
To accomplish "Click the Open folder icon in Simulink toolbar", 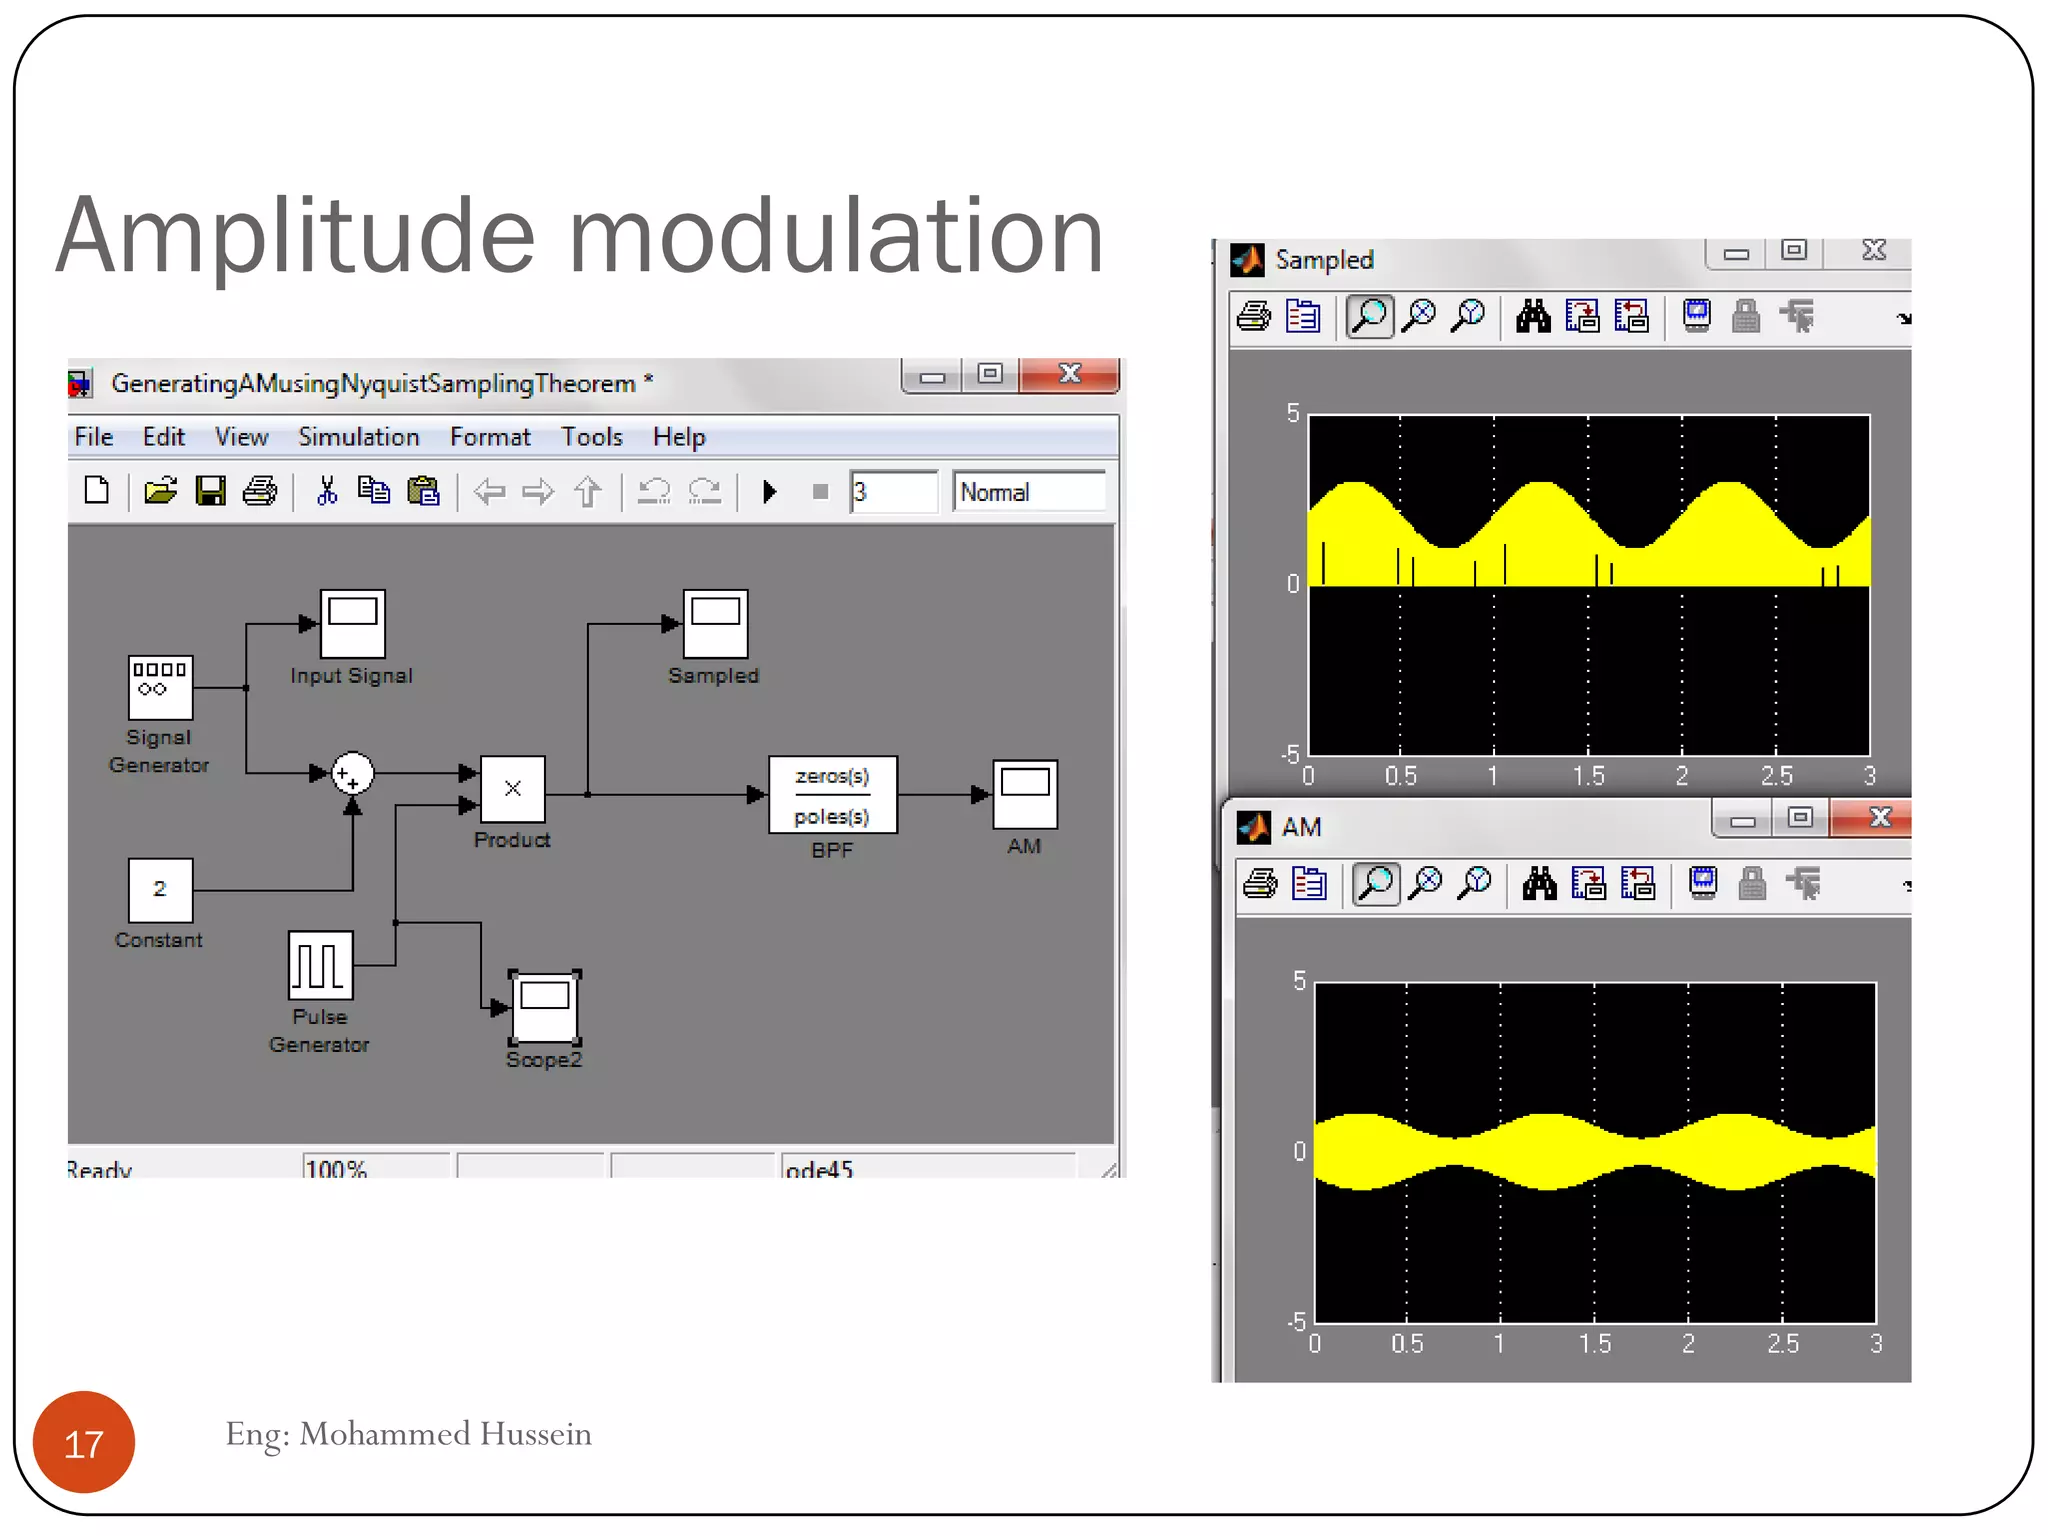I will coord(160,491).
